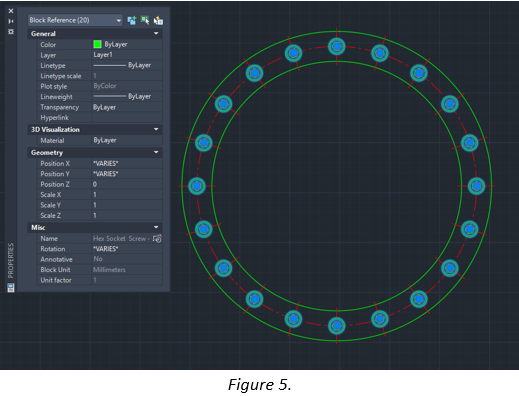This screenshot has height=396, width=519.
Task: Select the Linetype scale row label
Action: point(61,76)
